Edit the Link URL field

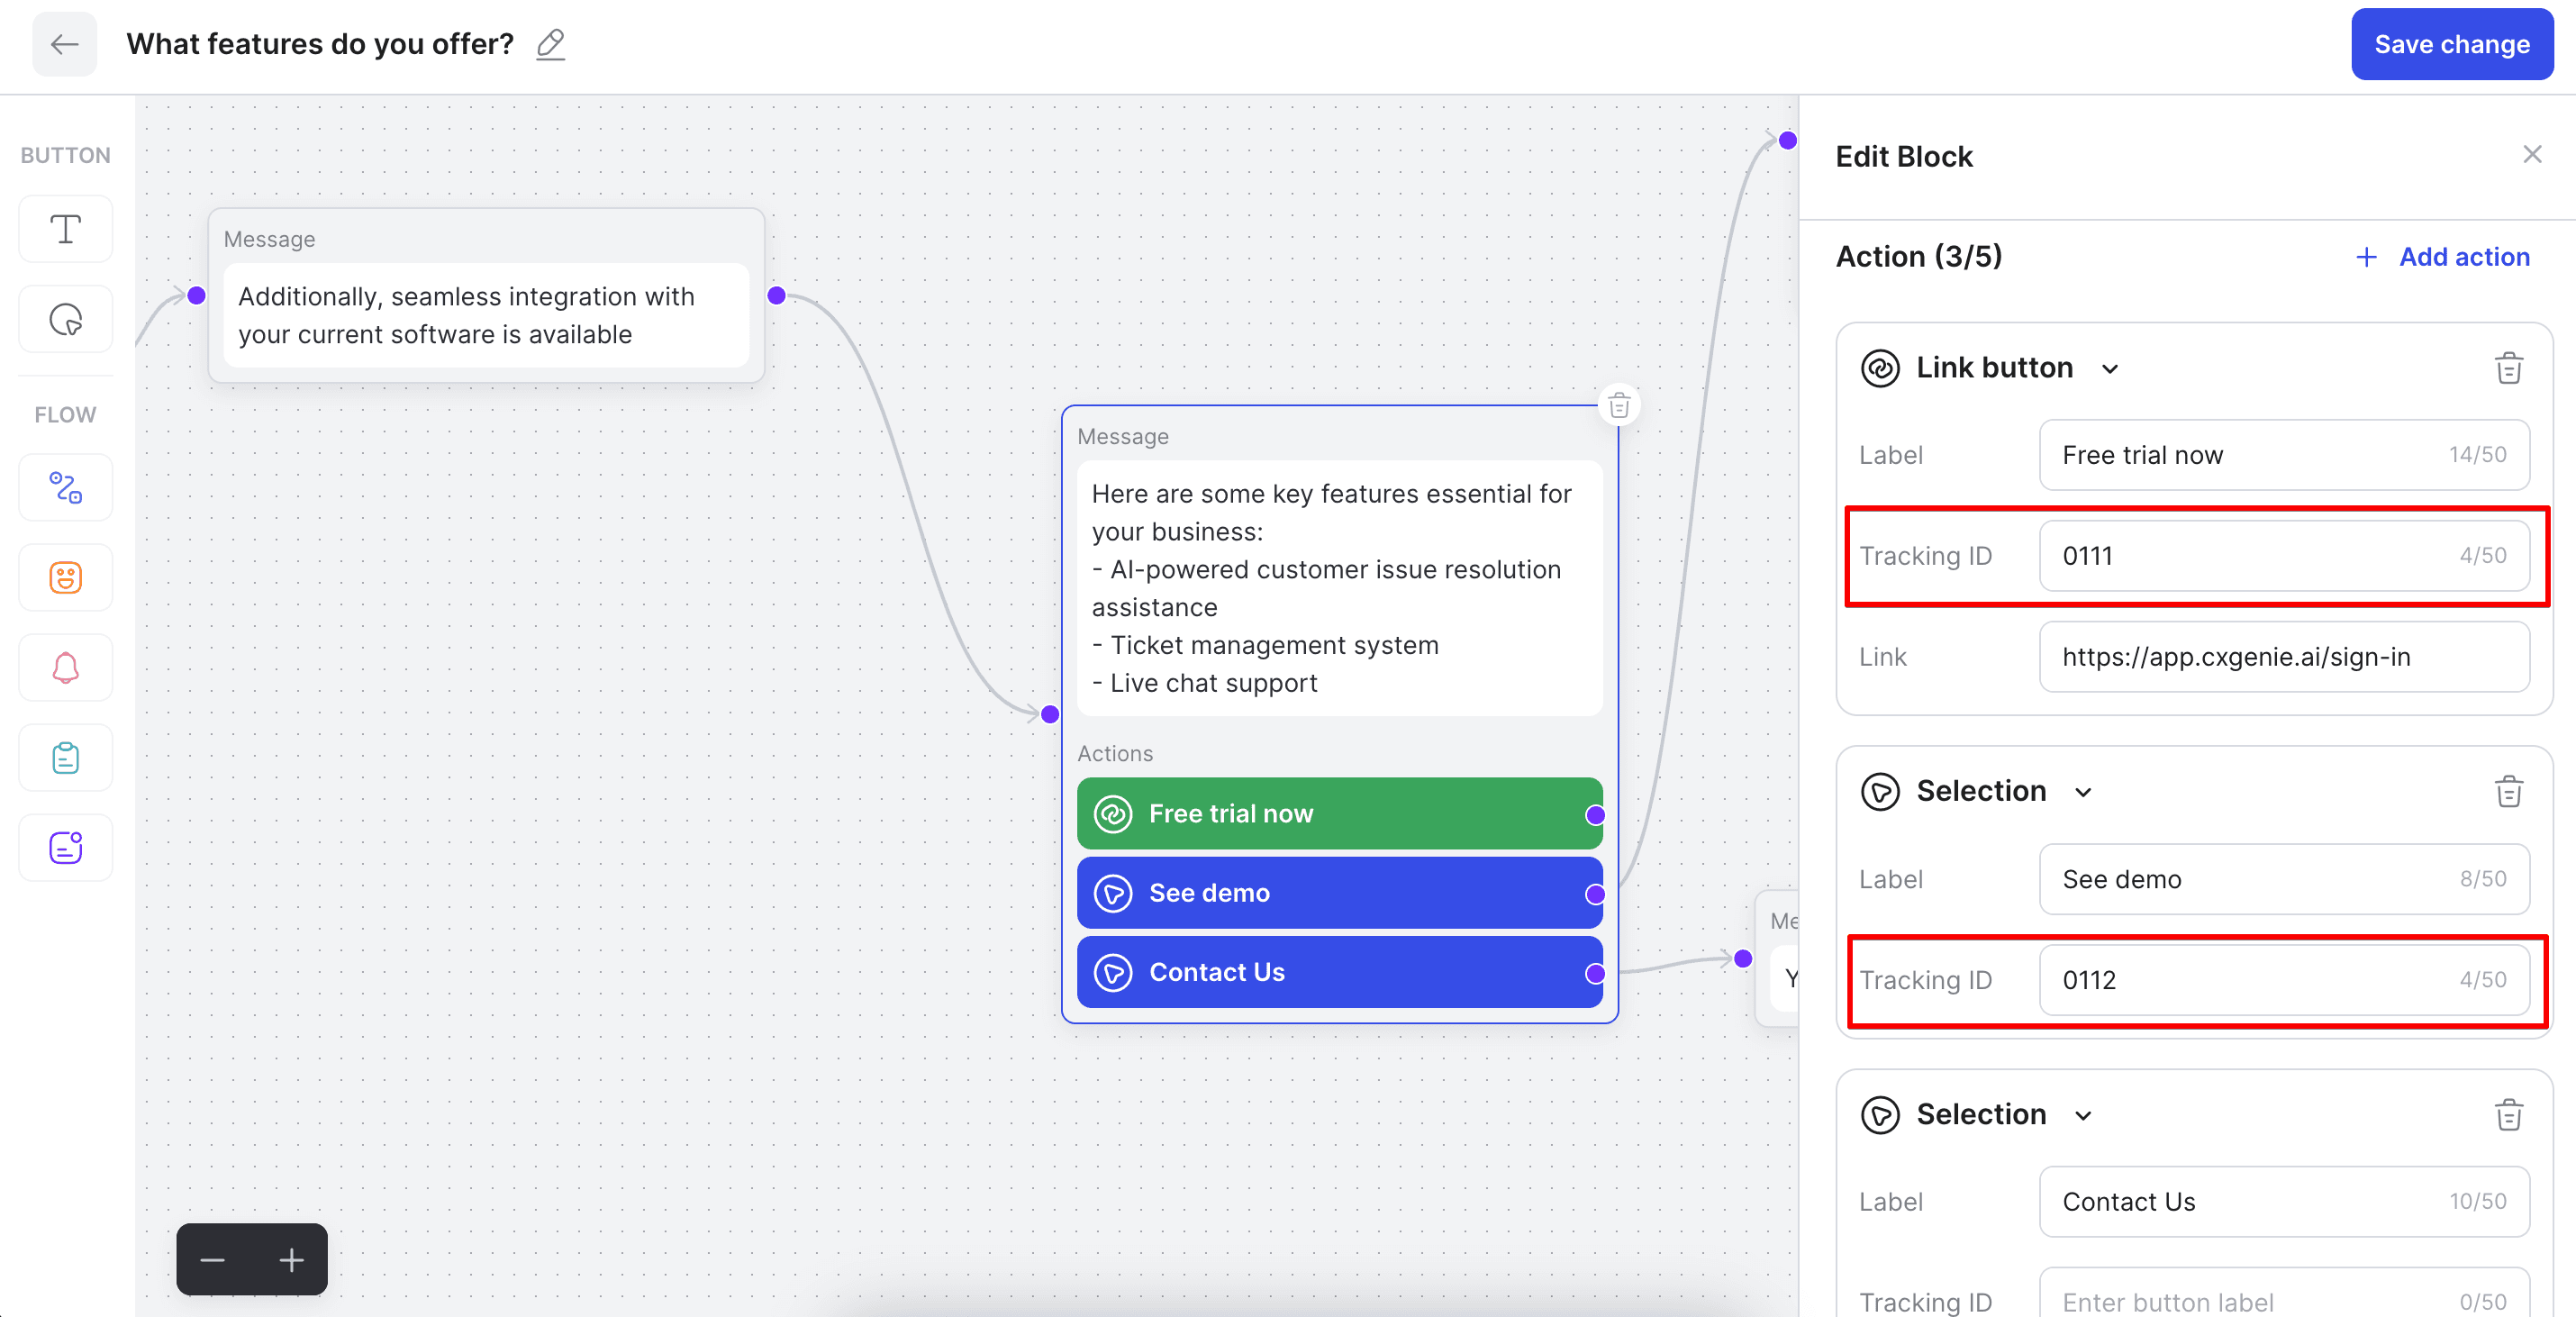point(2284,657)
